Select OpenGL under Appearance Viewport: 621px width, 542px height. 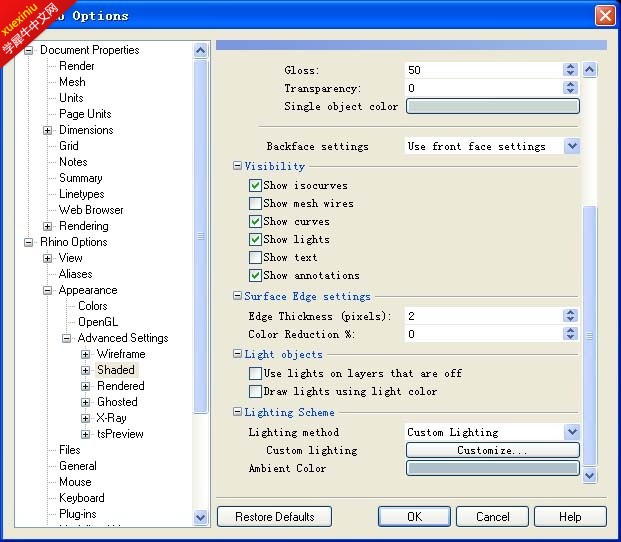(x=98, y=322)
